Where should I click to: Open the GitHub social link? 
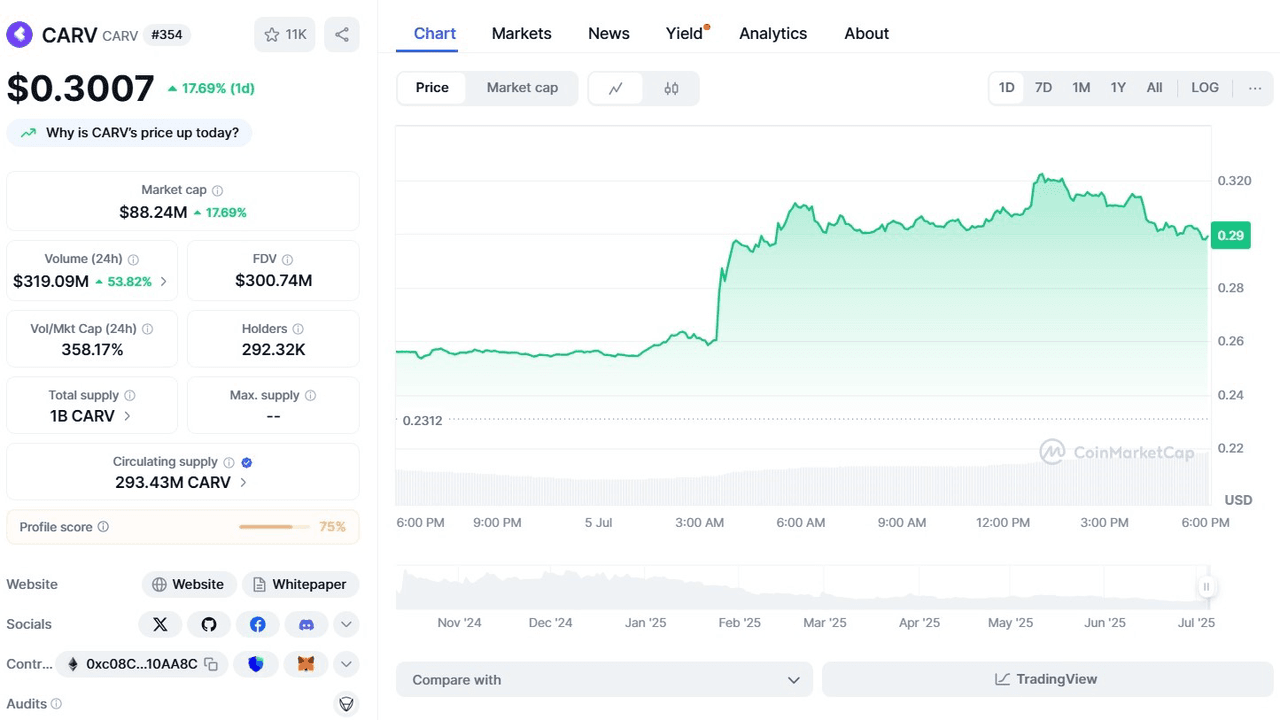pyautogui.click(x=209, y=624)
